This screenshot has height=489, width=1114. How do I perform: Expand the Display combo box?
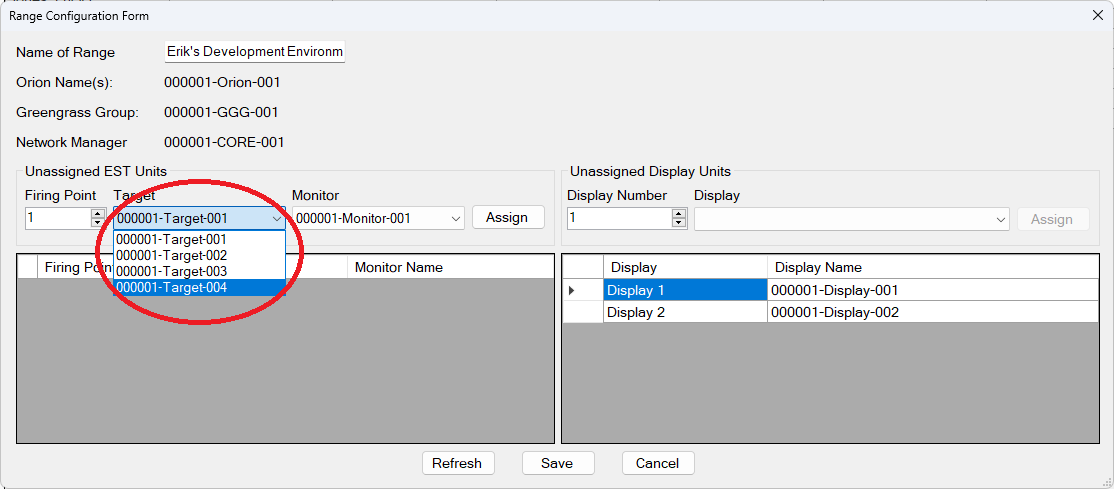coord(1001,220)
